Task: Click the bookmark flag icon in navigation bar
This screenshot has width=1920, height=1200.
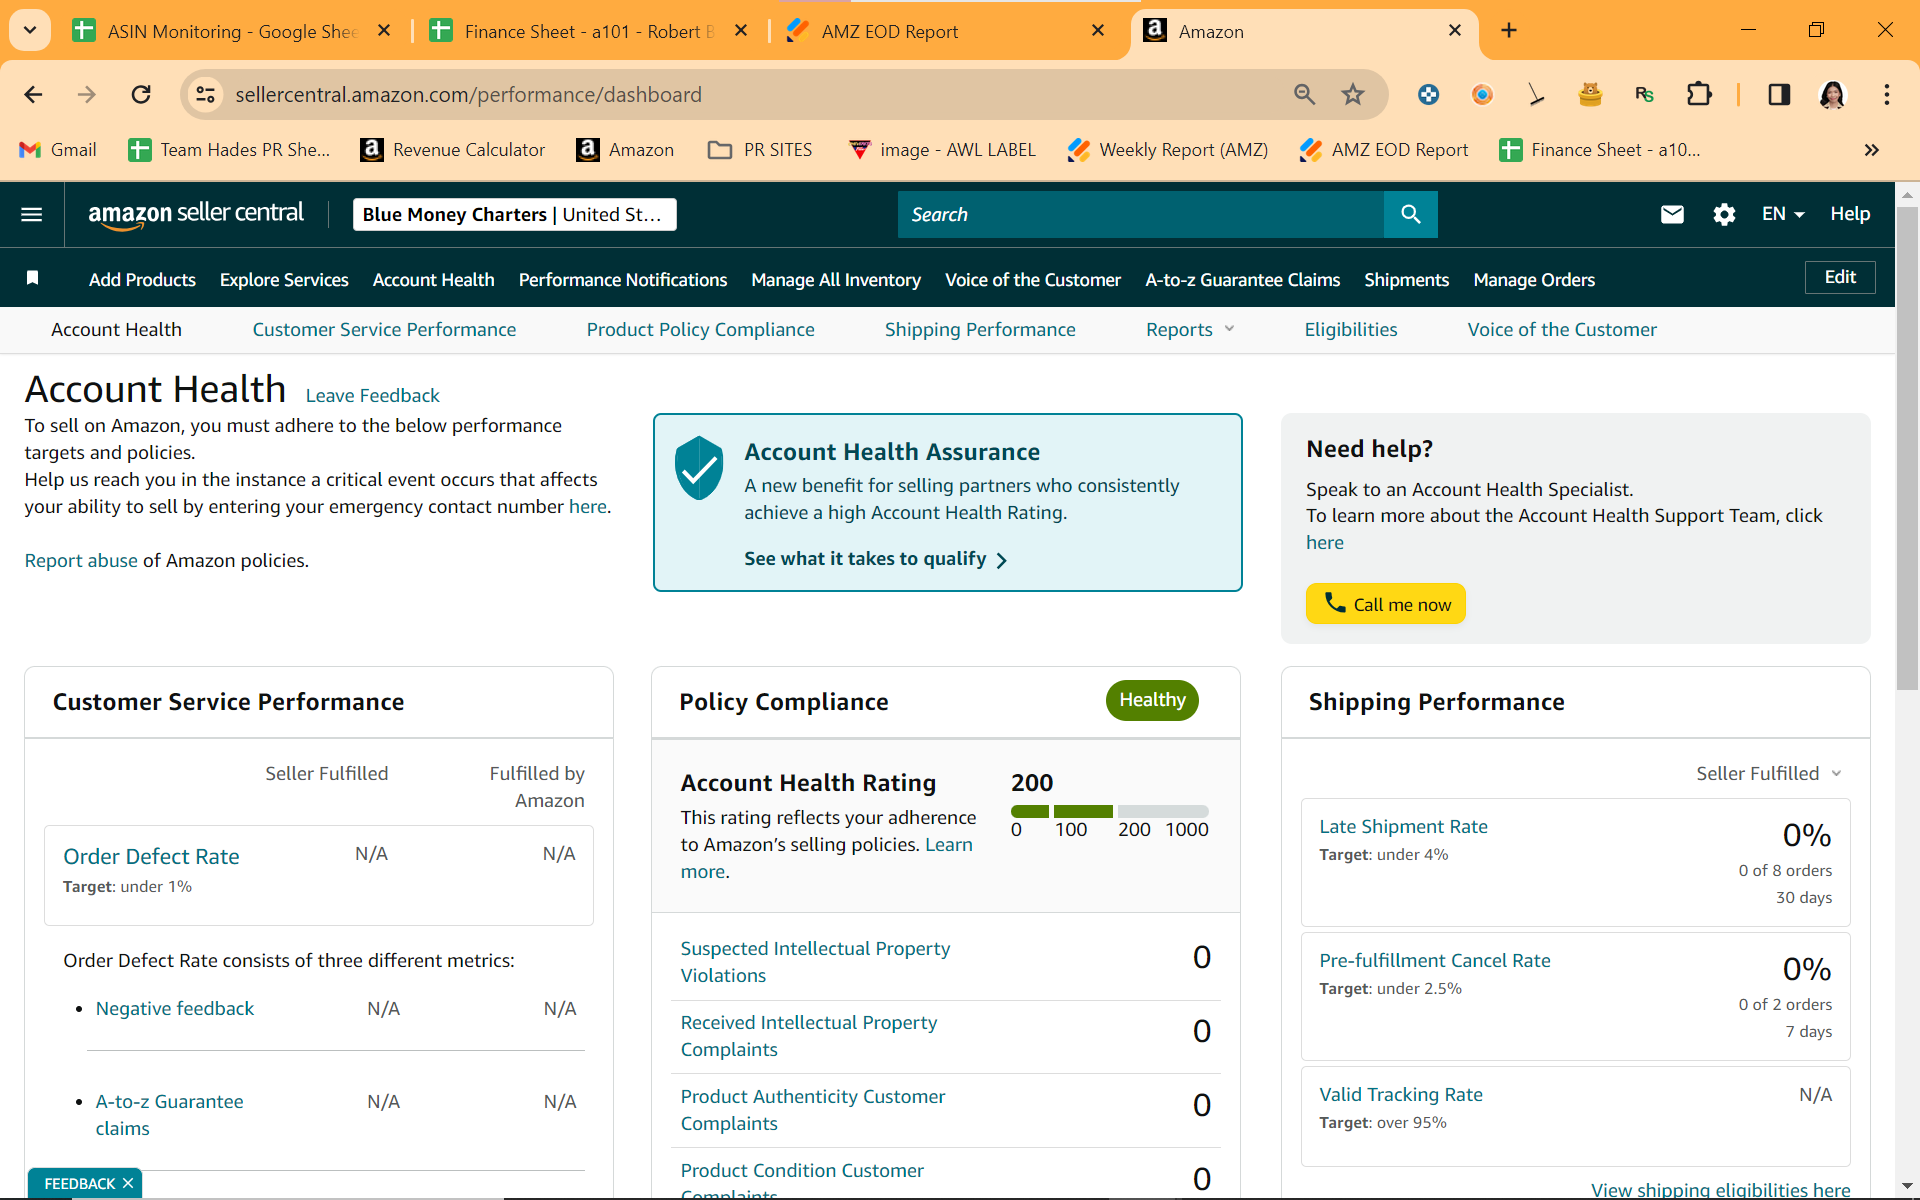Action: pyautogui.click(x=32, y=278)
